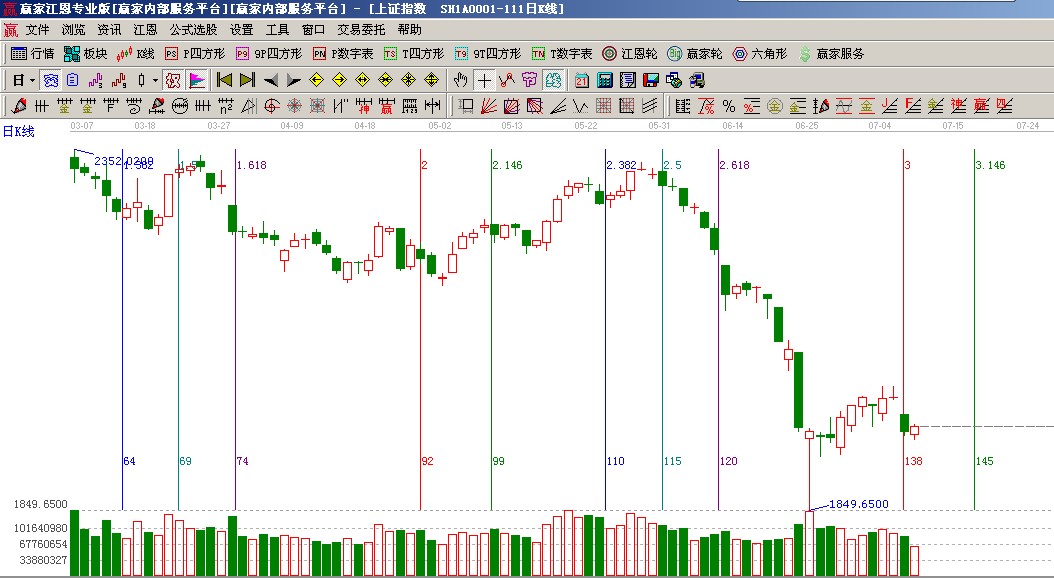
Task: Open the calculator icon in toolbar
Action: click(605, 80)
